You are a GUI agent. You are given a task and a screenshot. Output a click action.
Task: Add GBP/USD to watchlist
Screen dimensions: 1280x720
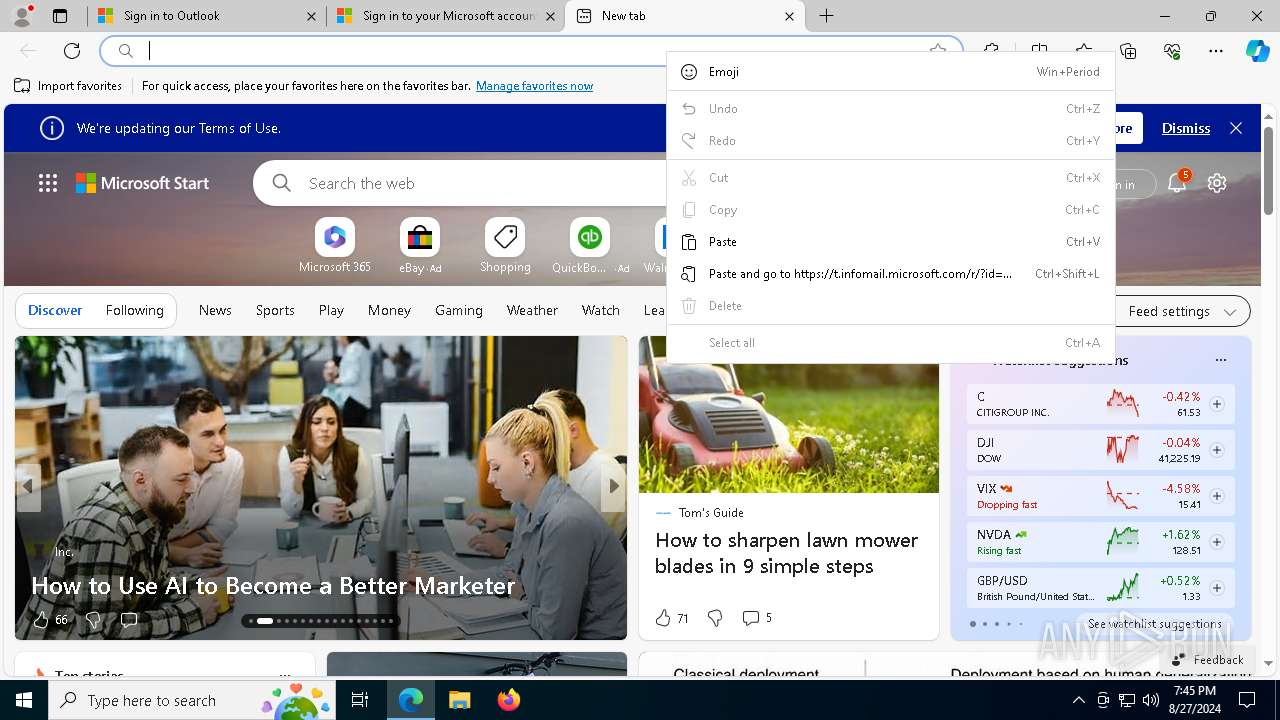point(1217,588)
